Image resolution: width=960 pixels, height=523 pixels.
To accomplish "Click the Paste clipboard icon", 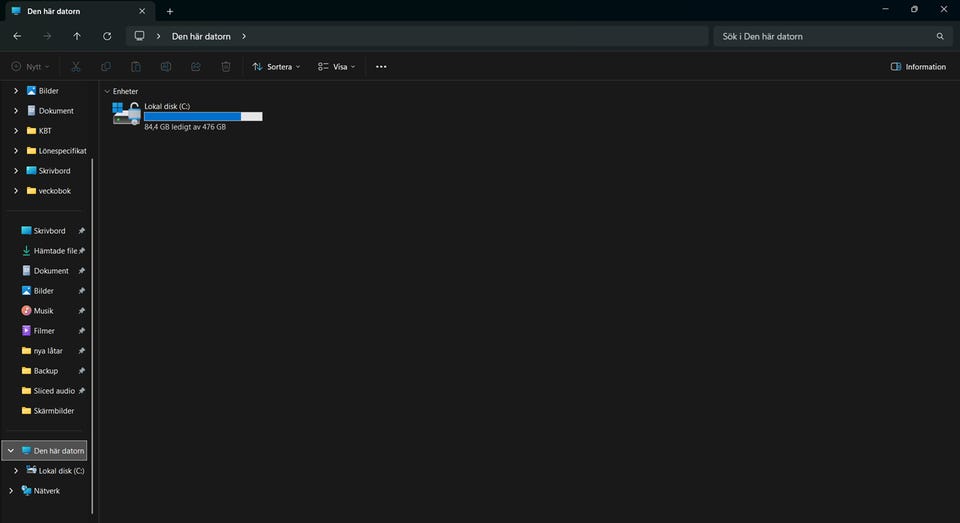I will point(136,67).
